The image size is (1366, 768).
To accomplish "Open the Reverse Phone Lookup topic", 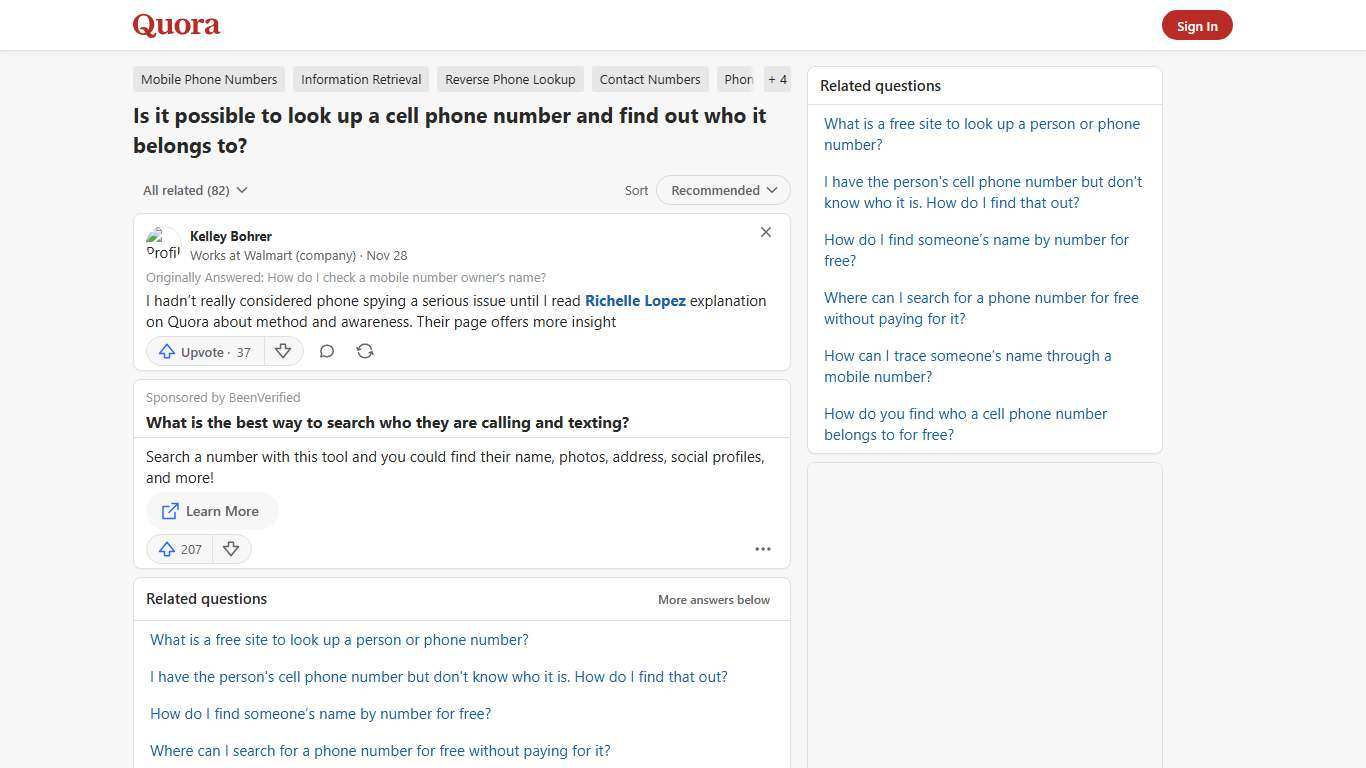I will point(510,79).
